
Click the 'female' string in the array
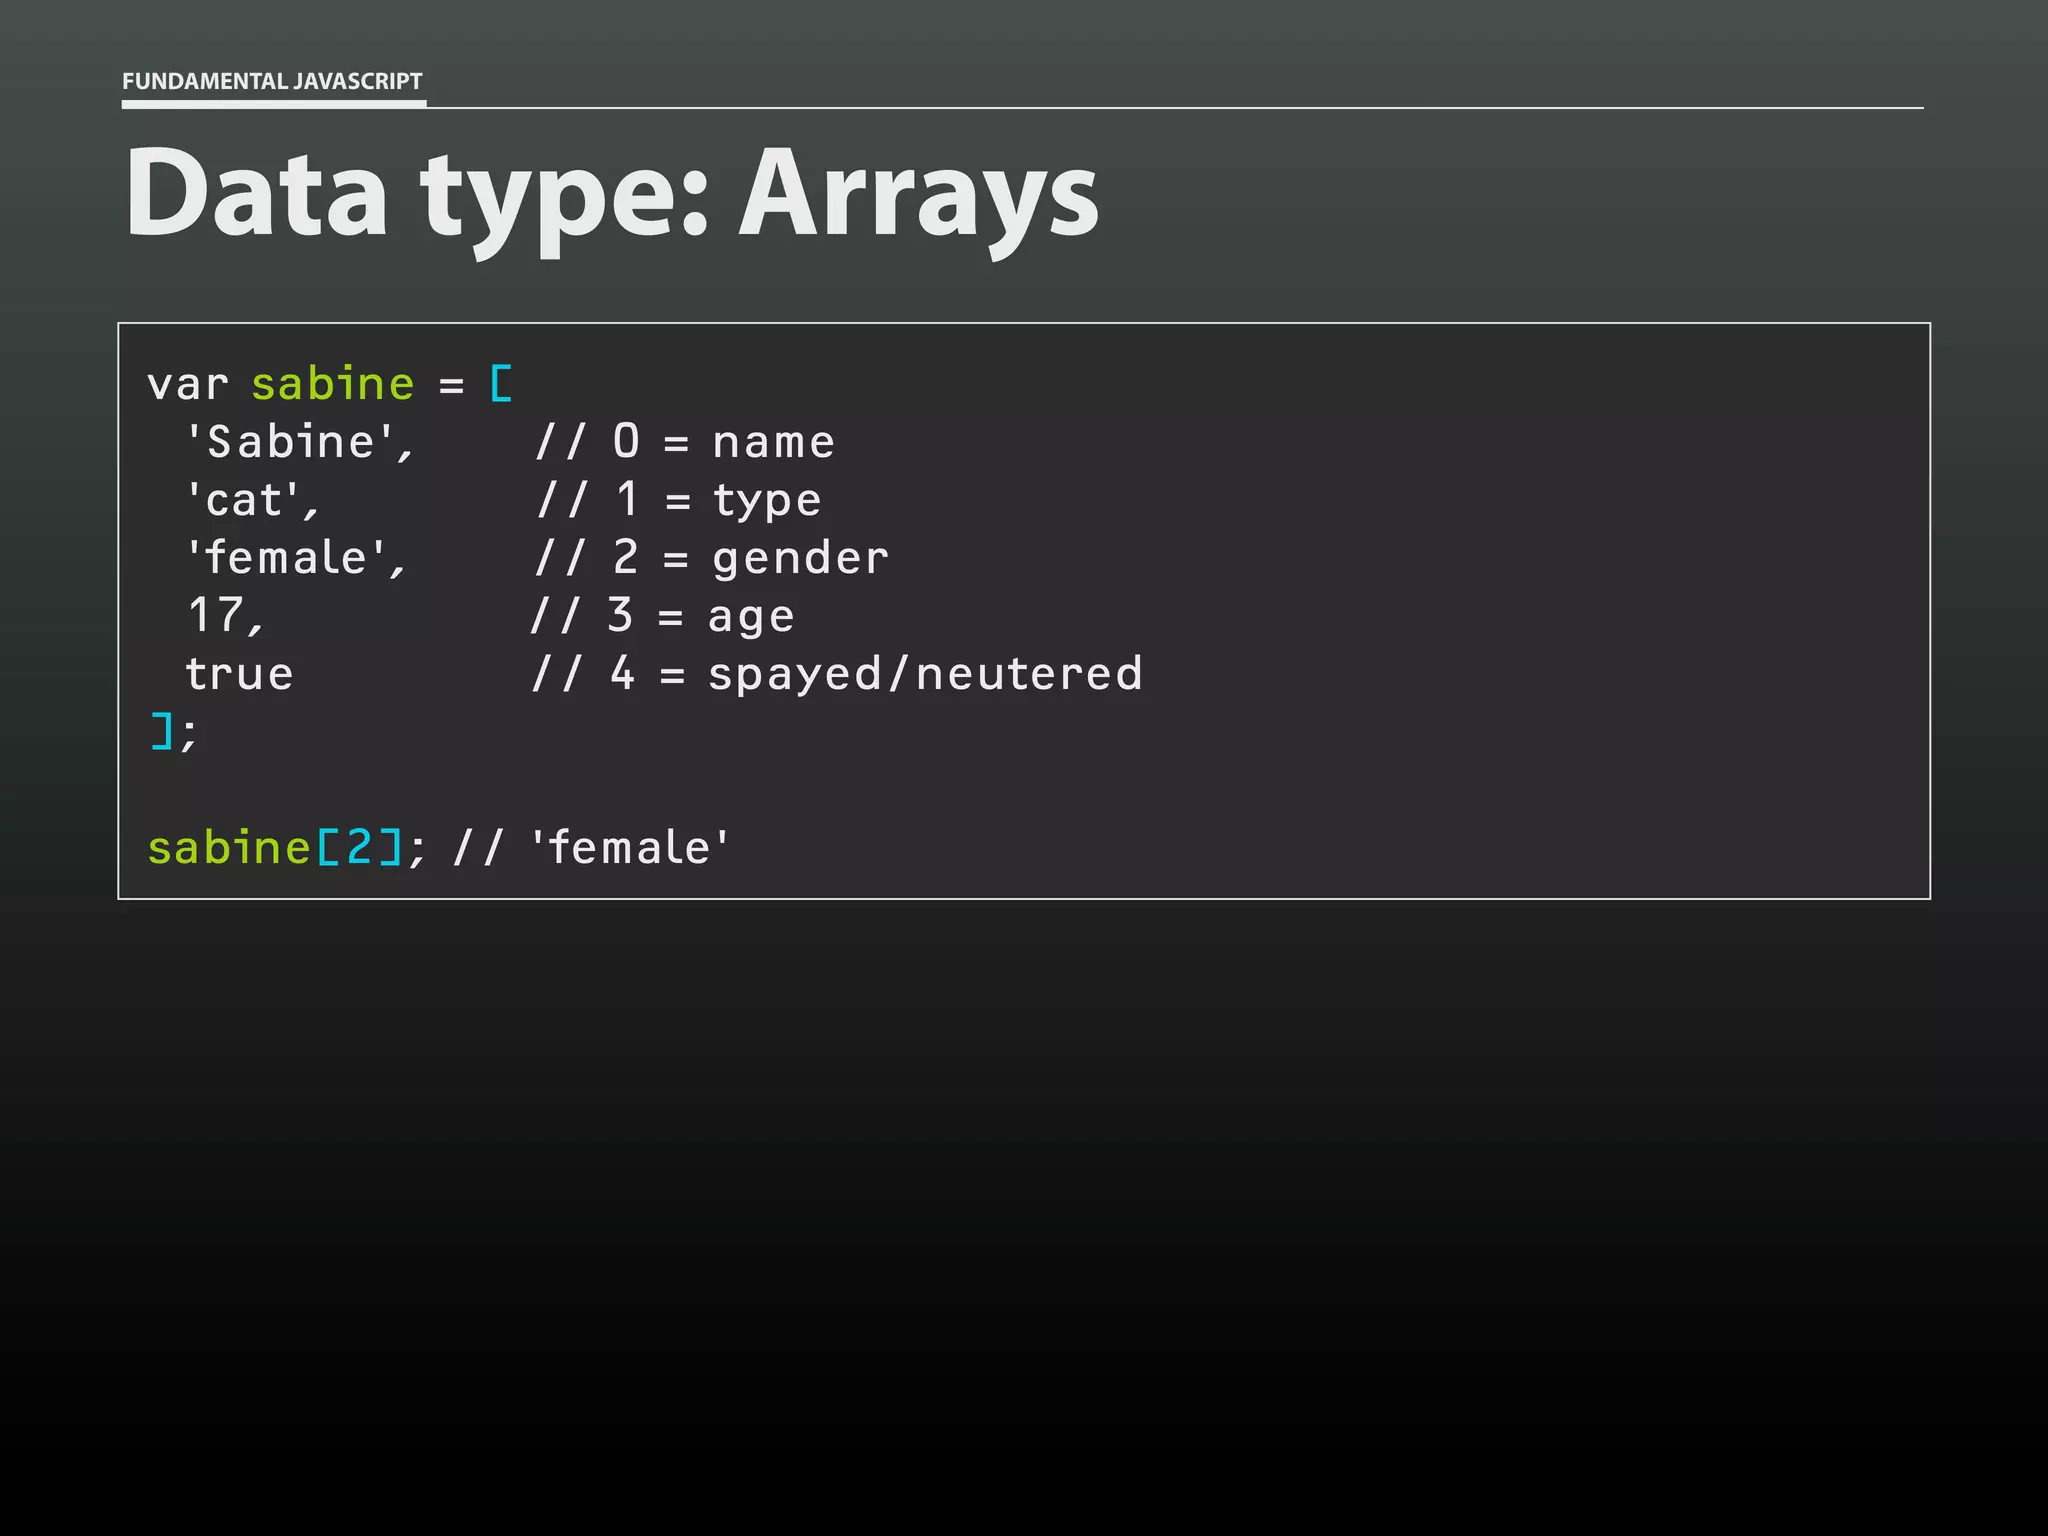287,559
